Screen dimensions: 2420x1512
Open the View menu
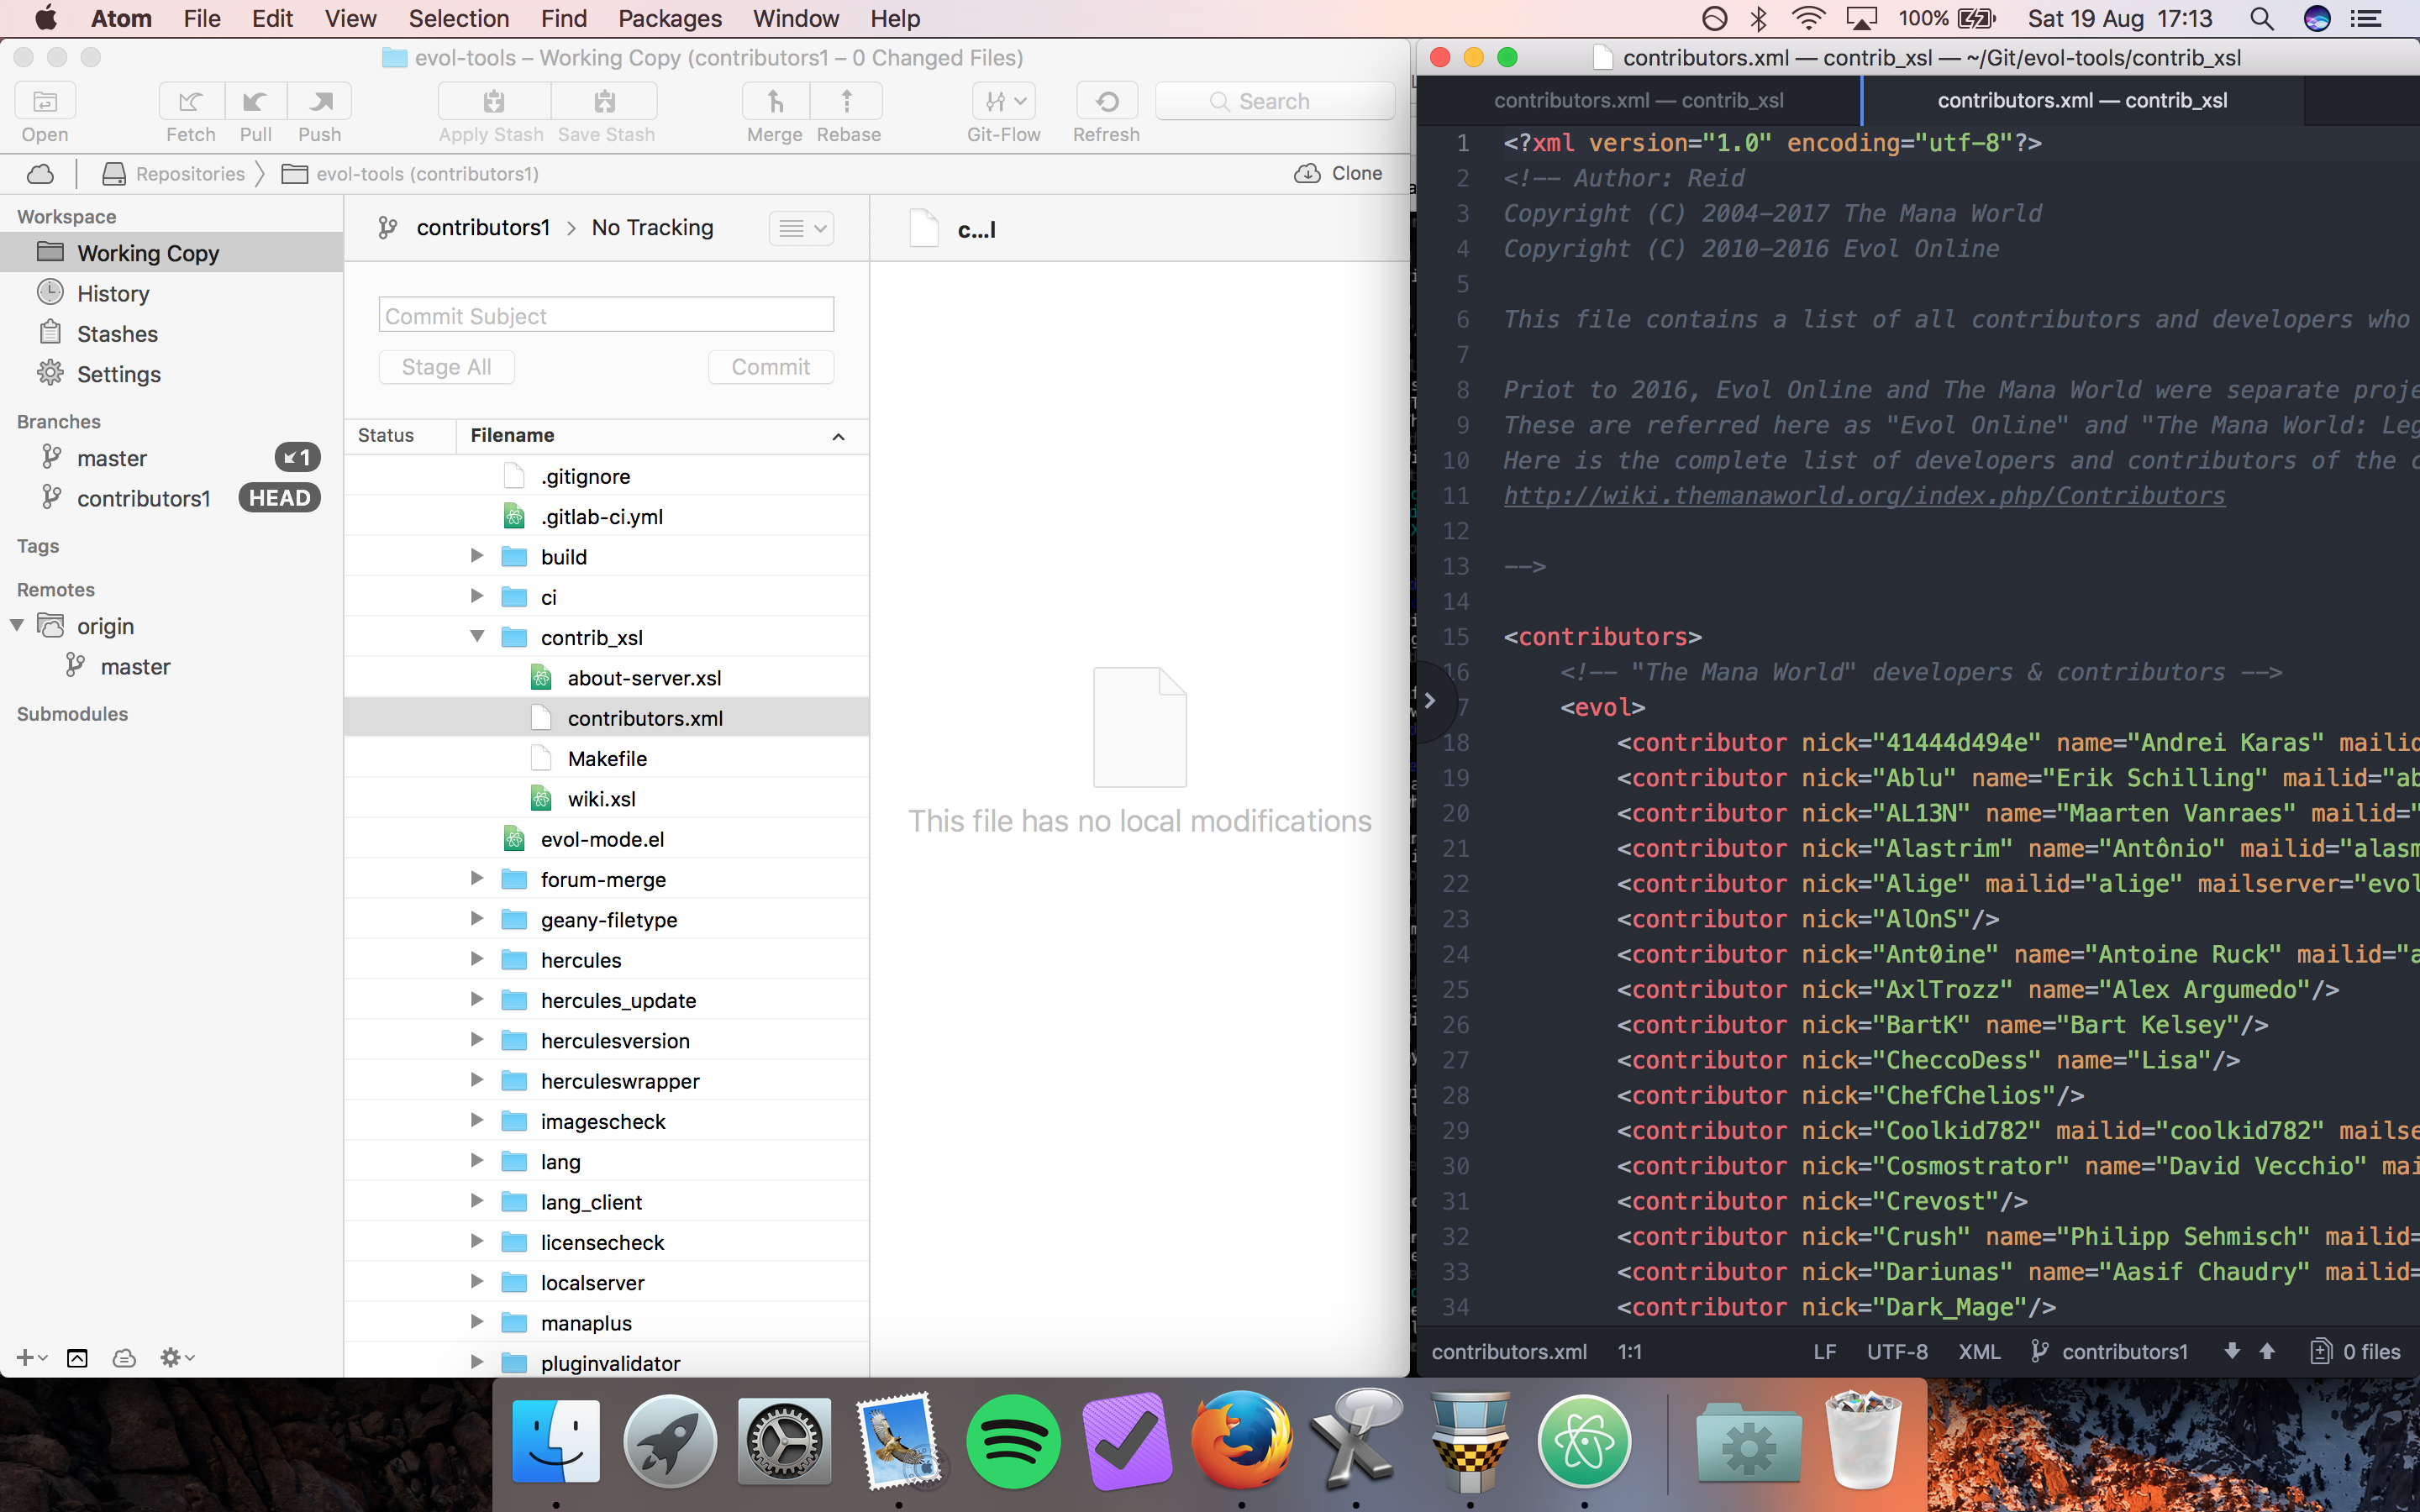[350, 18]
